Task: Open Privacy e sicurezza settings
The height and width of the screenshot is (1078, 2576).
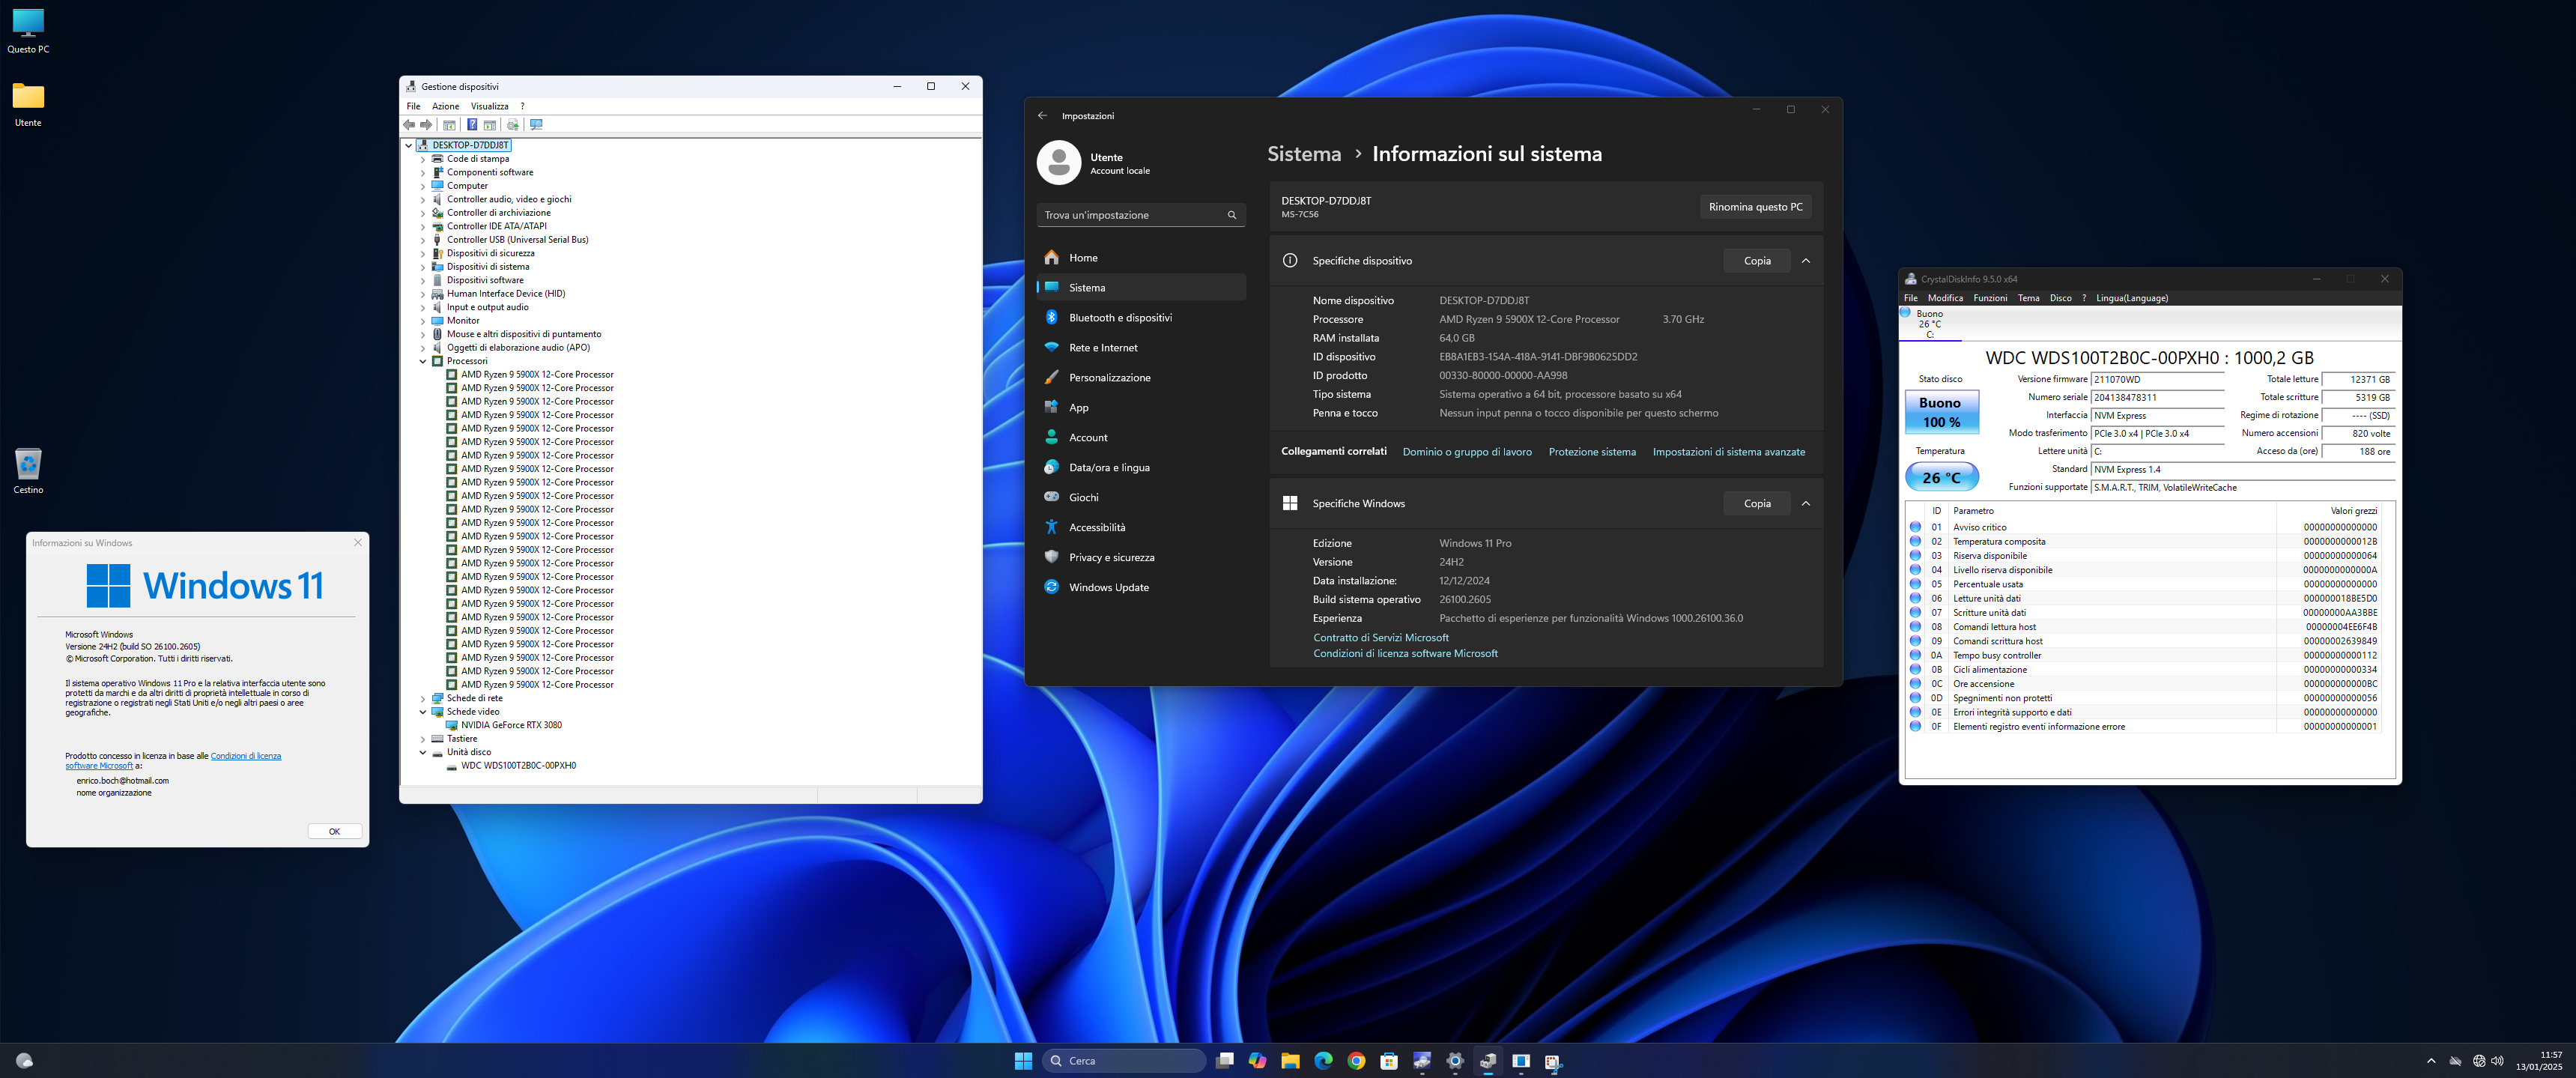Action: tap(1141, 558)
